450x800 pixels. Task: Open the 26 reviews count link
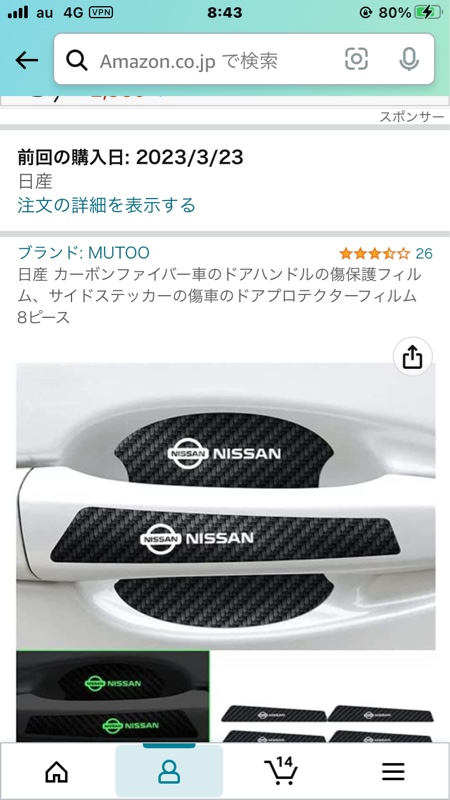tap(424, 253)
